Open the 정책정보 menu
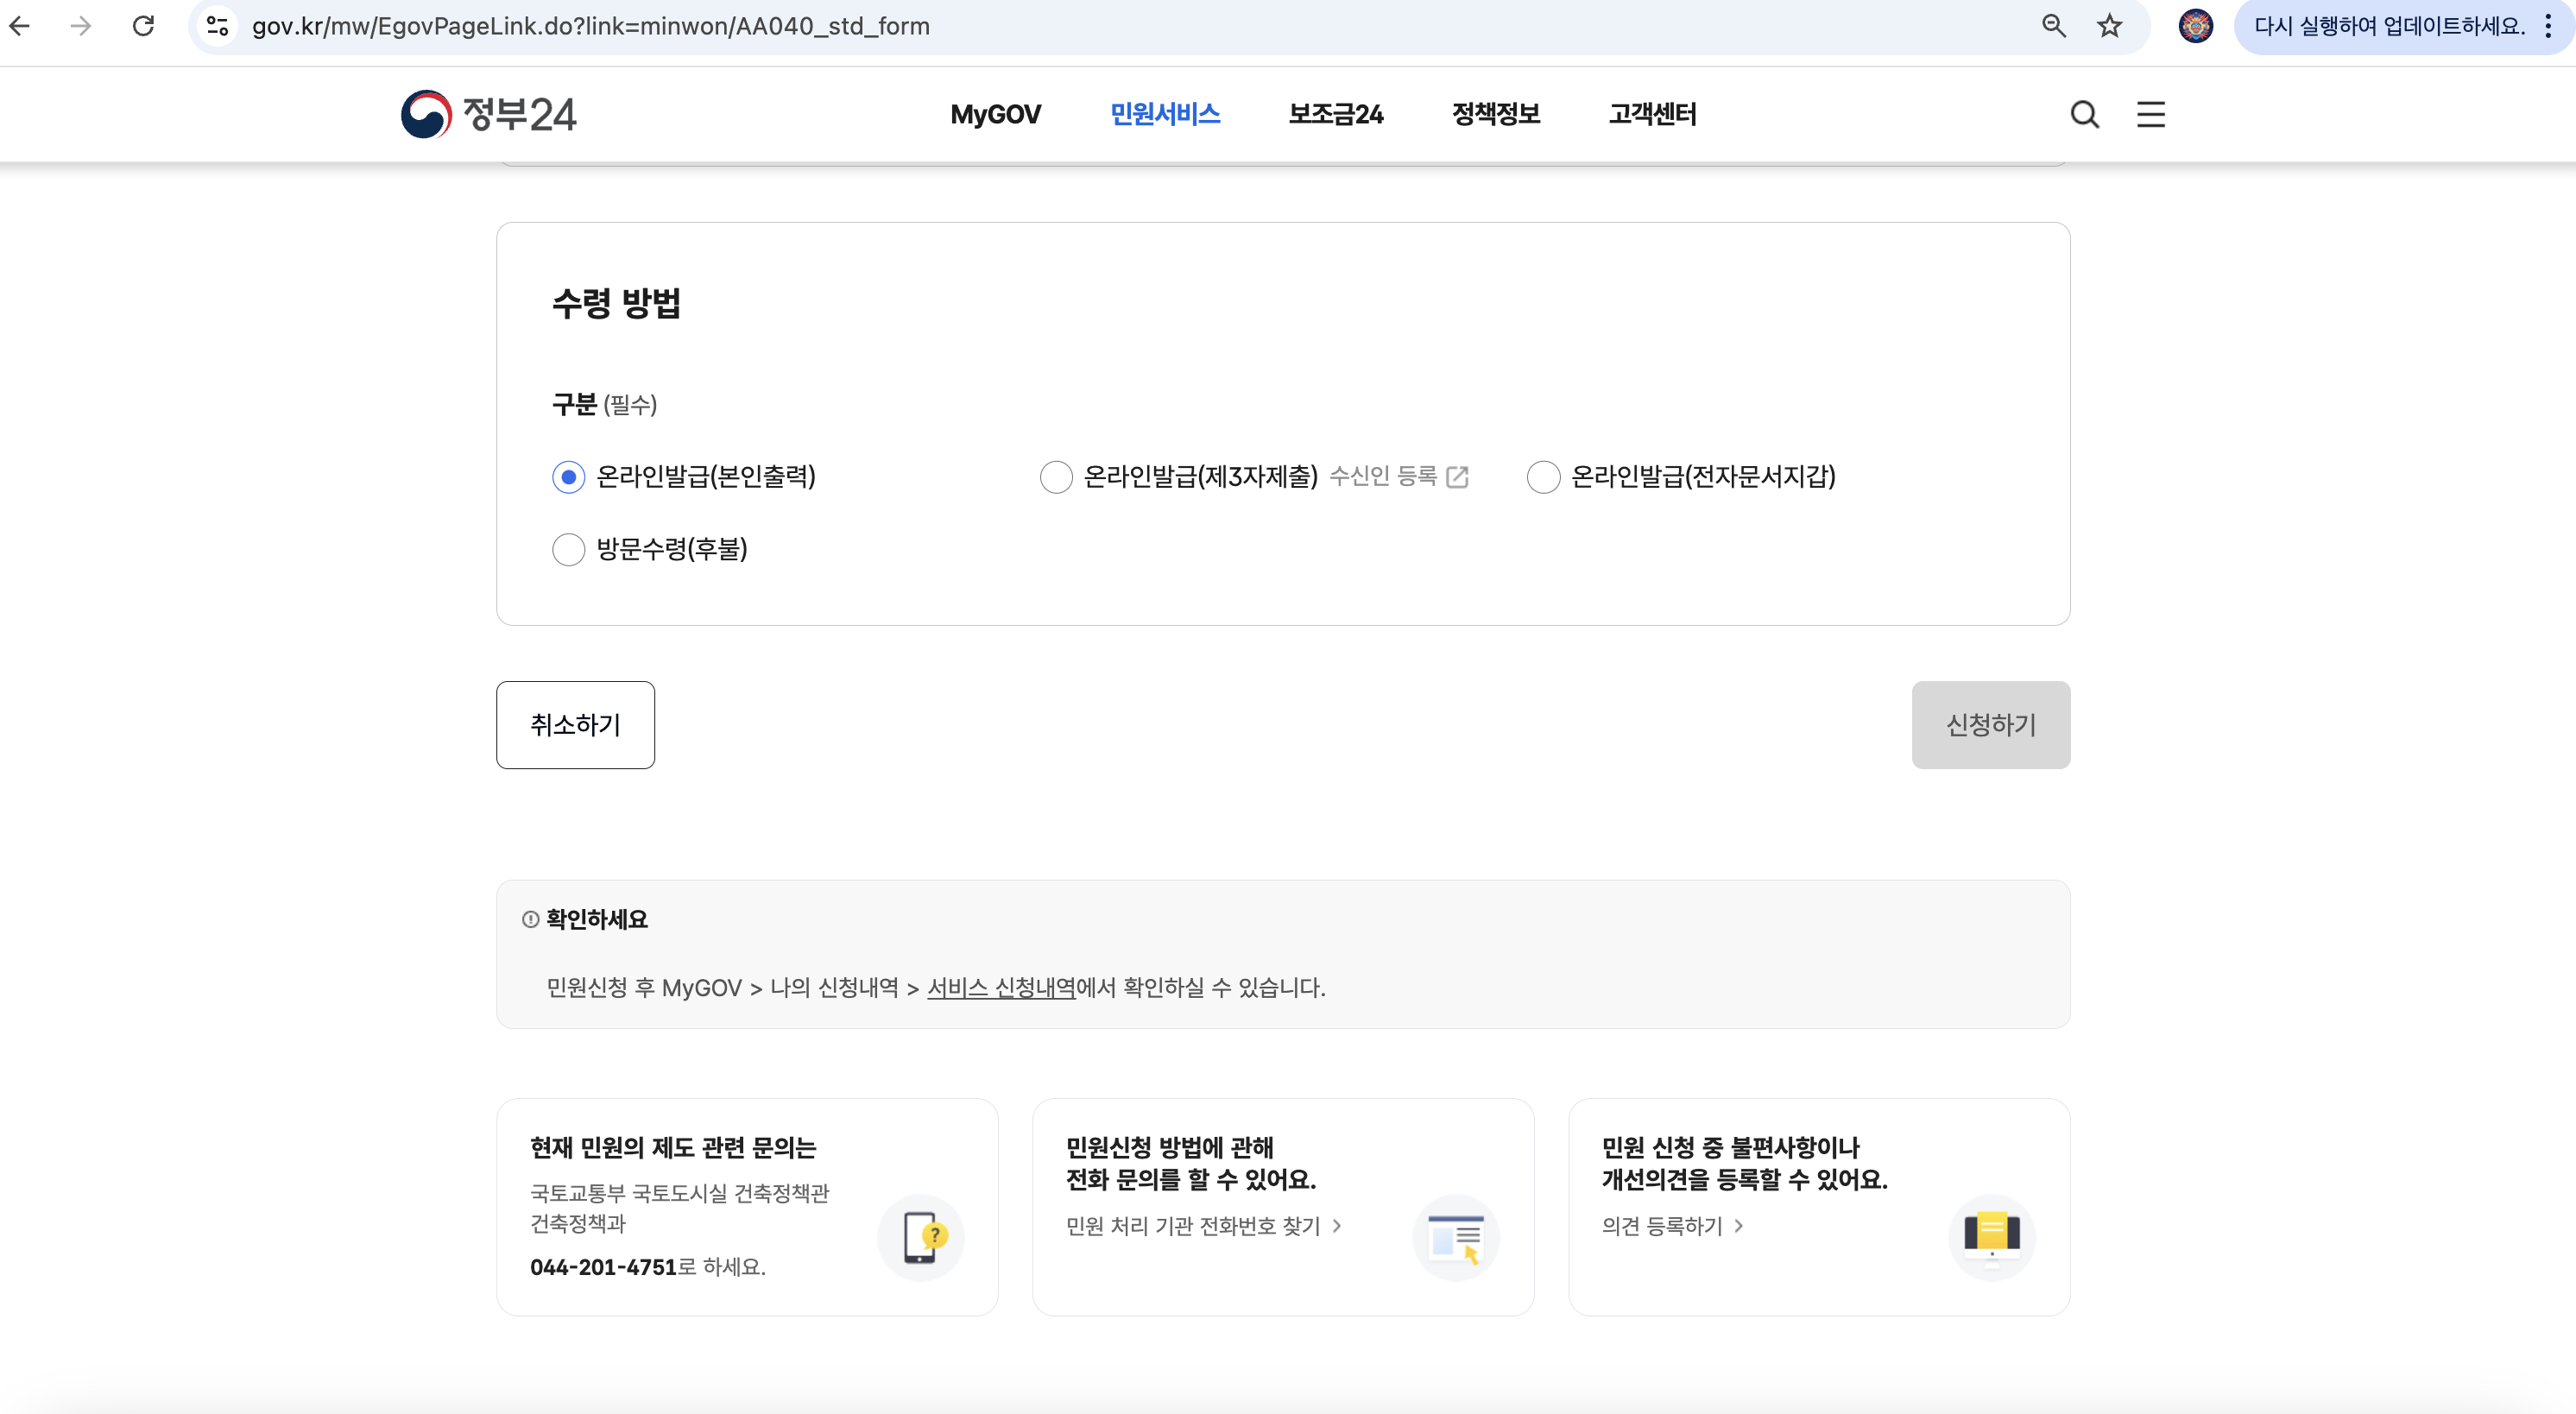The image size is (2576, 1414). pos(1496,114)
